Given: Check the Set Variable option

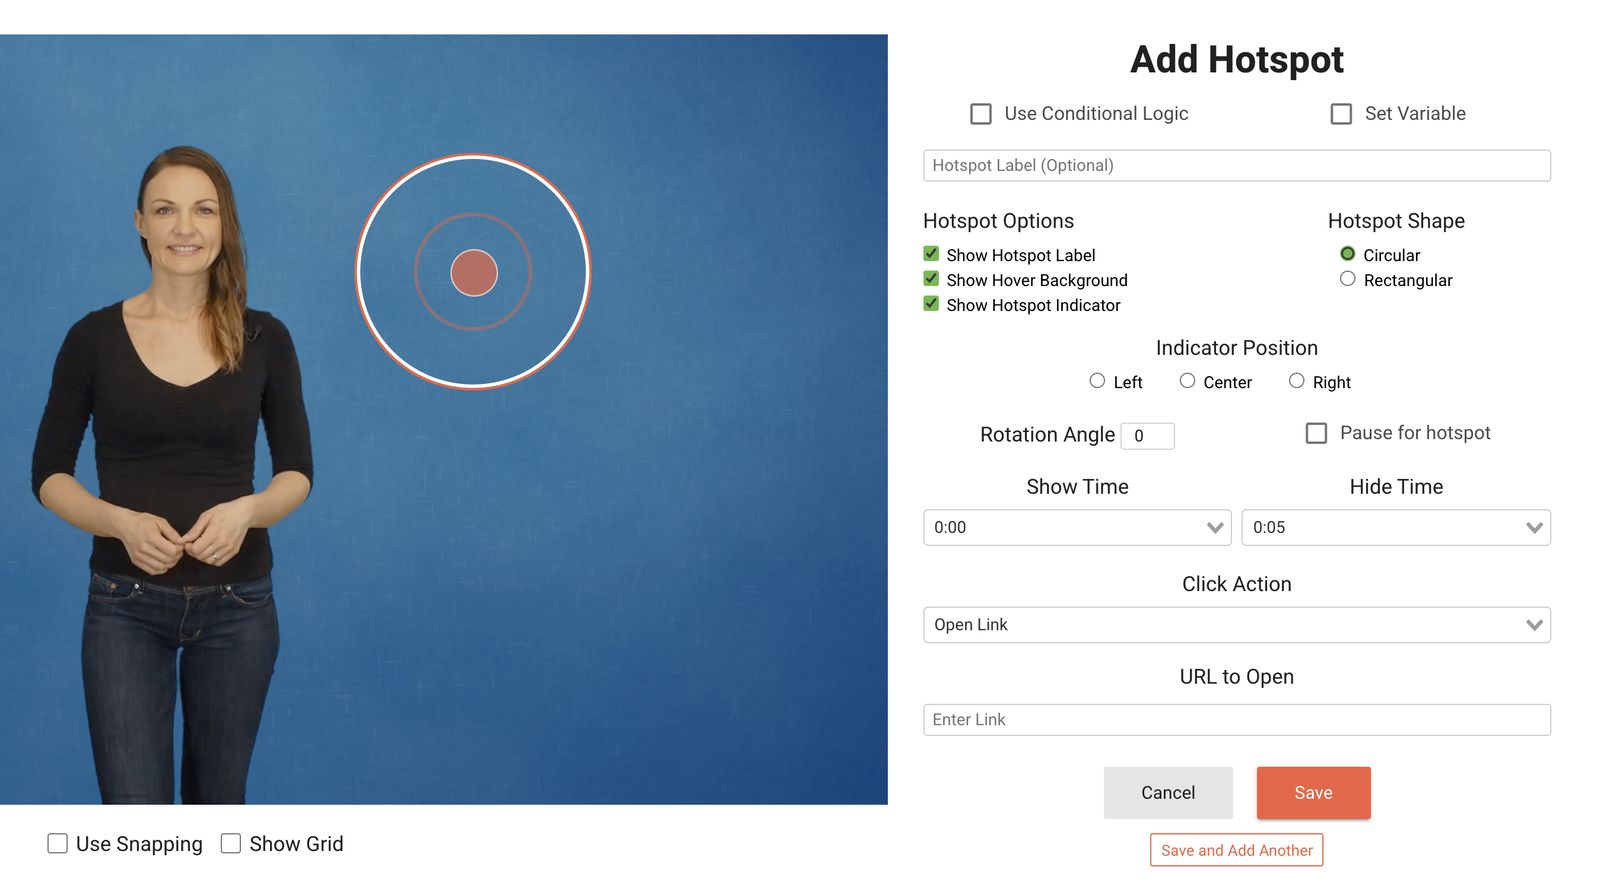Looking at the screenshot, I should (1341, 114).
